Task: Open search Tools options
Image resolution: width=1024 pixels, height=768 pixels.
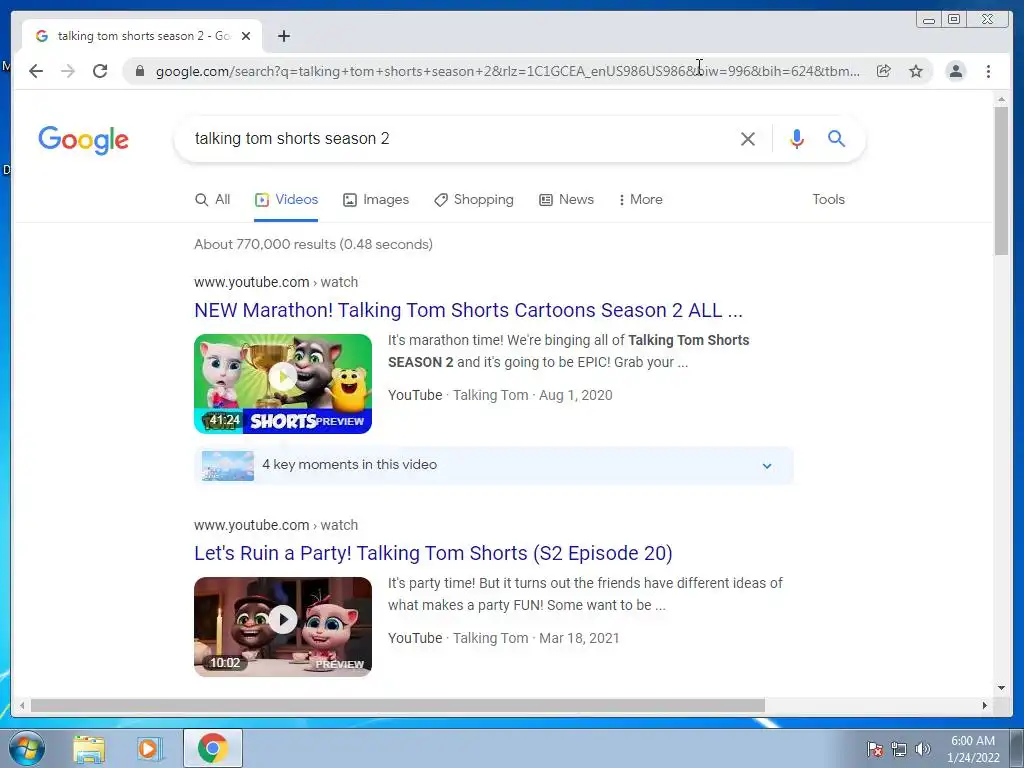Action: [828, 199]
